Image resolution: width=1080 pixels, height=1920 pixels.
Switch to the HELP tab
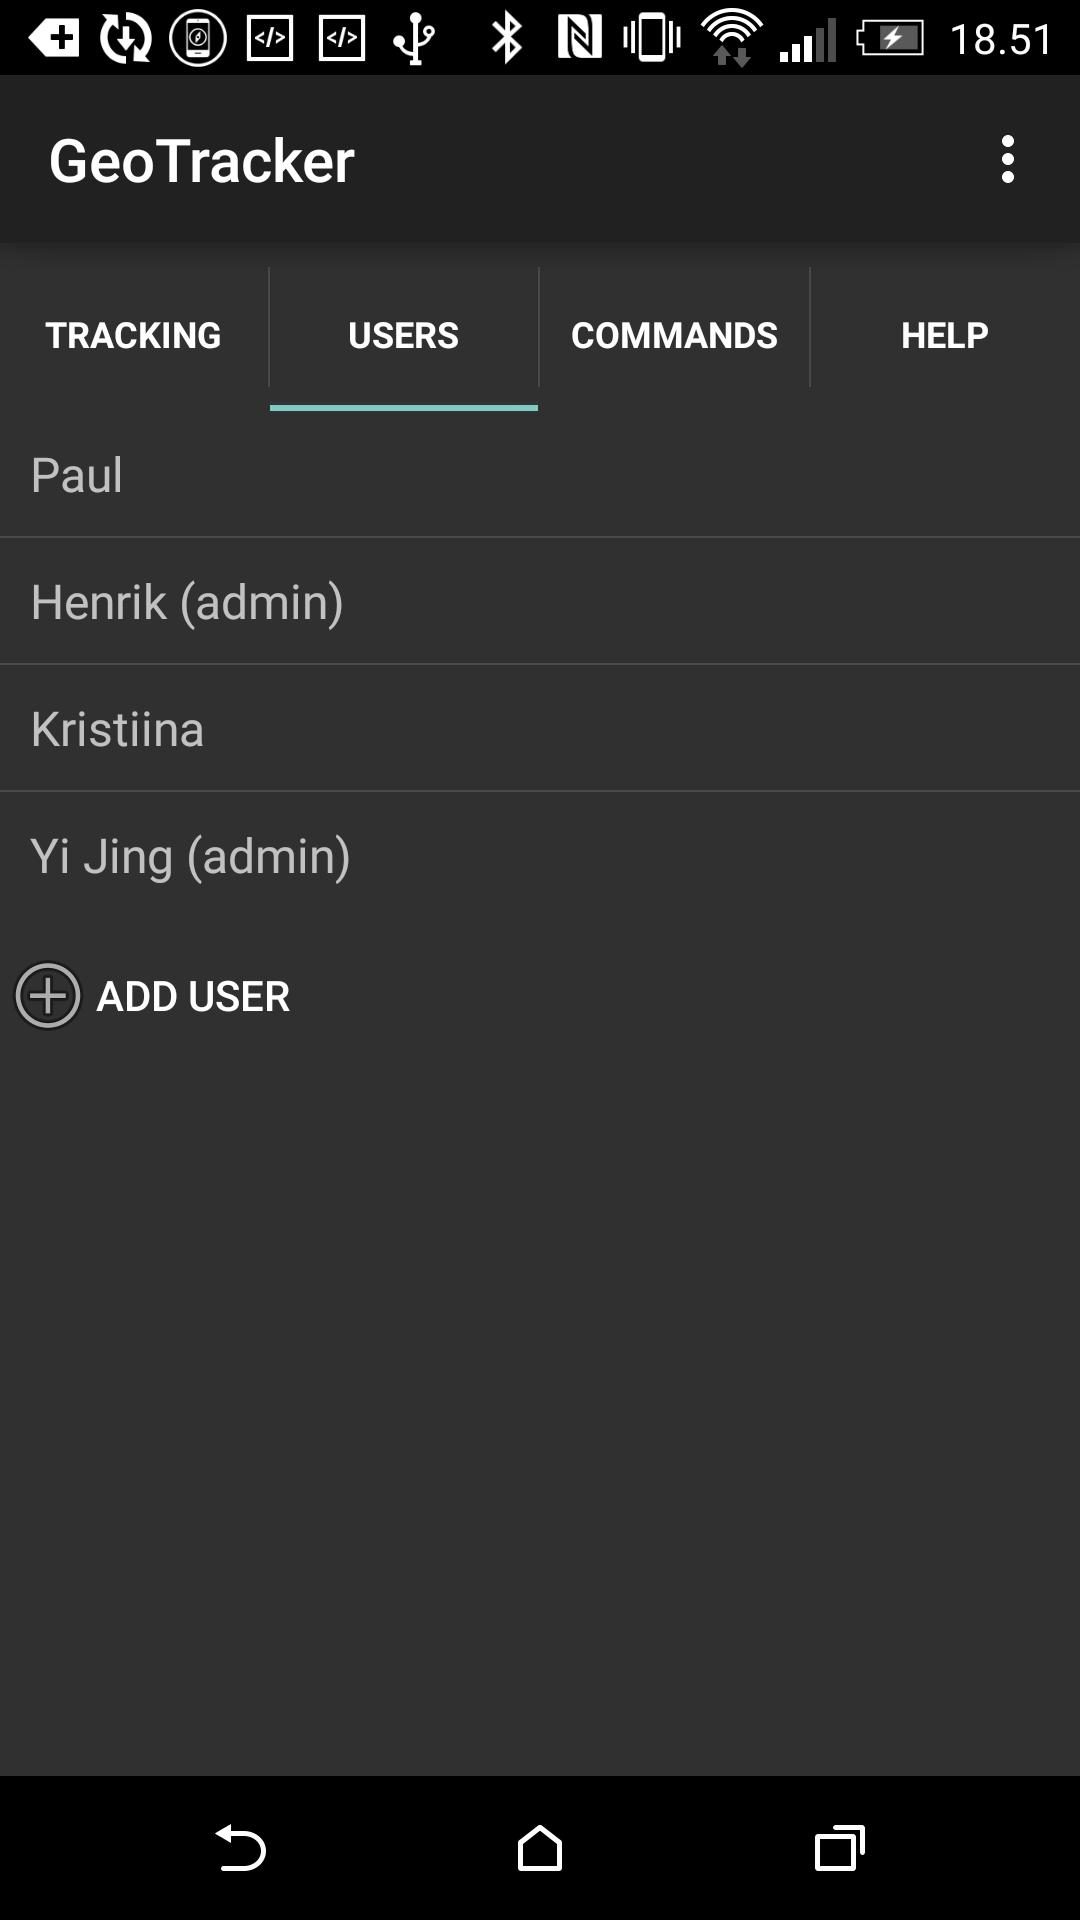point(944,335)
